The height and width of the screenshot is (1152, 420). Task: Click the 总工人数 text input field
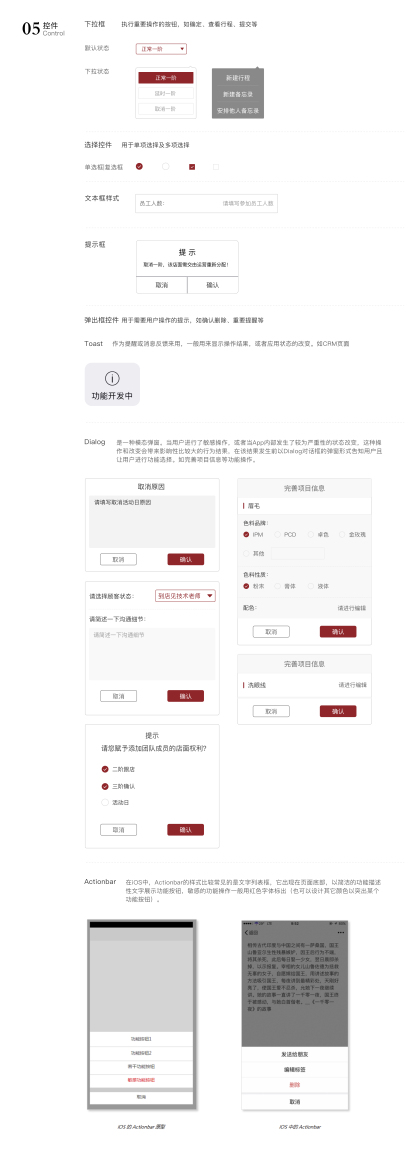(206, 203)
